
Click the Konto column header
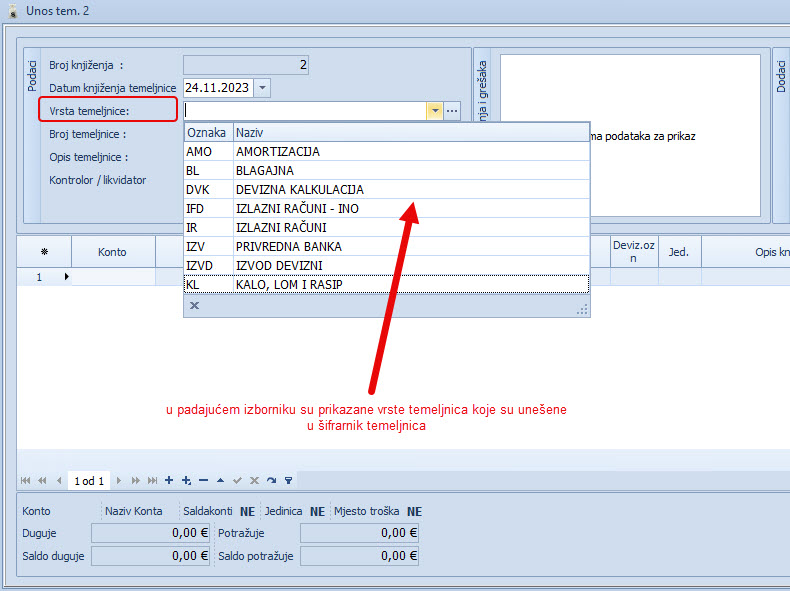point(112,252)
